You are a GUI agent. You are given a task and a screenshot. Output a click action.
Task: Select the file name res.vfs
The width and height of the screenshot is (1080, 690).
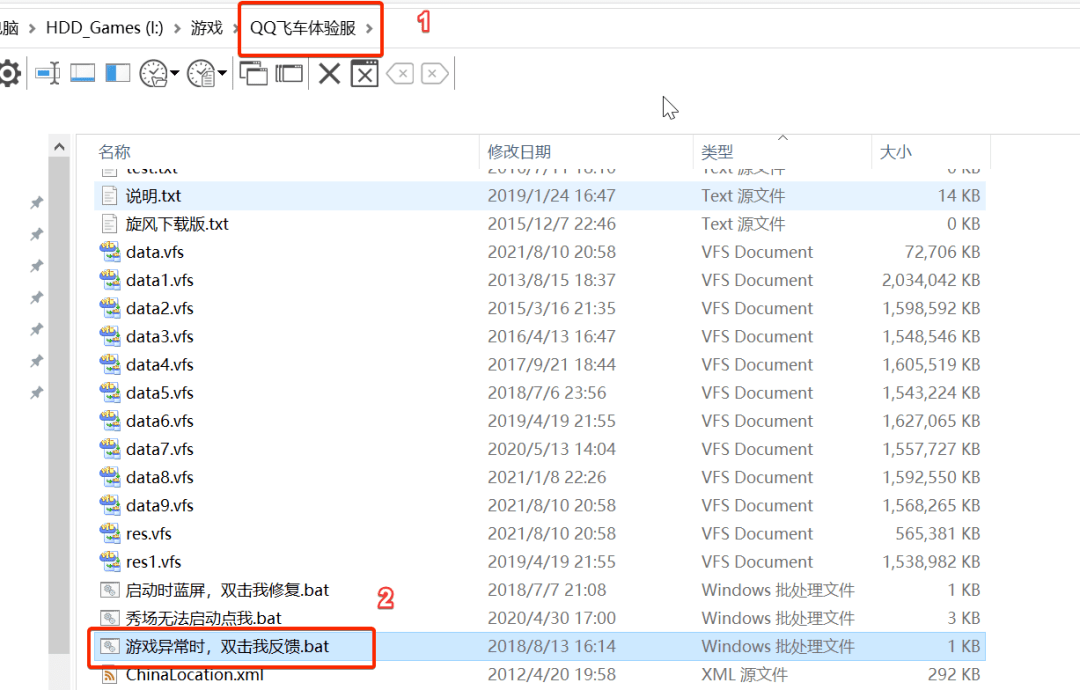[x=149, y=534]
